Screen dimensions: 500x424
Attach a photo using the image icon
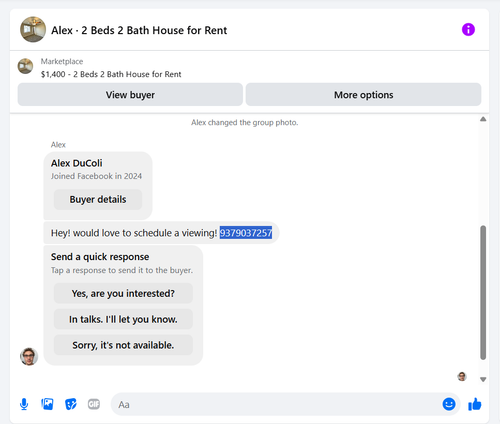[x=47, y=404]
